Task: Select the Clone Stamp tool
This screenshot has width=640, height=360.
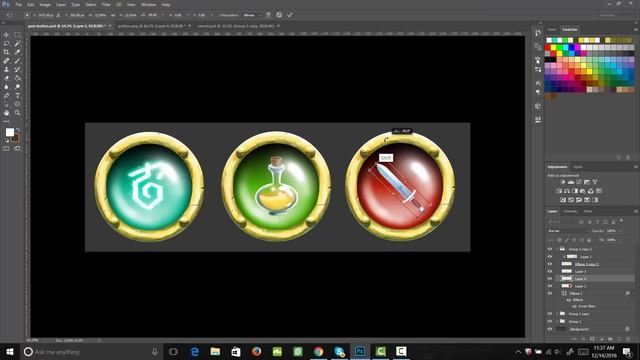Action: pyautogui.click(x=7, y=69)
